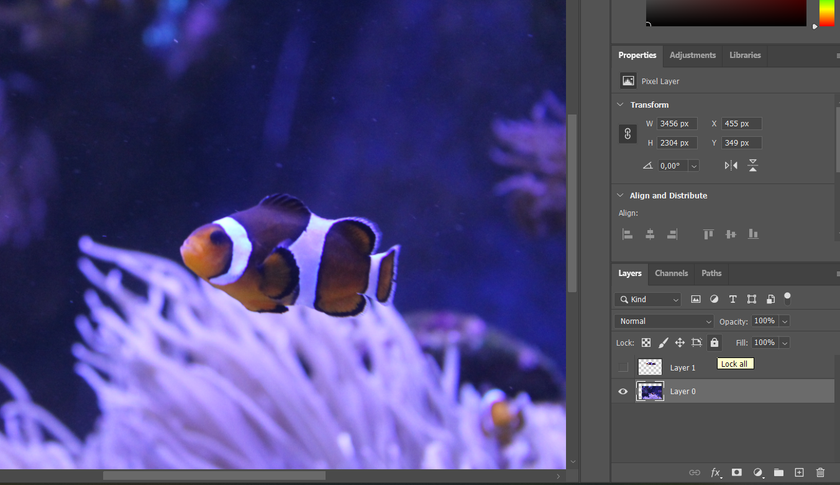Viewport: 840px width, 485px height.
Task: Click the rotation angle field
Action: coord(673,166)
